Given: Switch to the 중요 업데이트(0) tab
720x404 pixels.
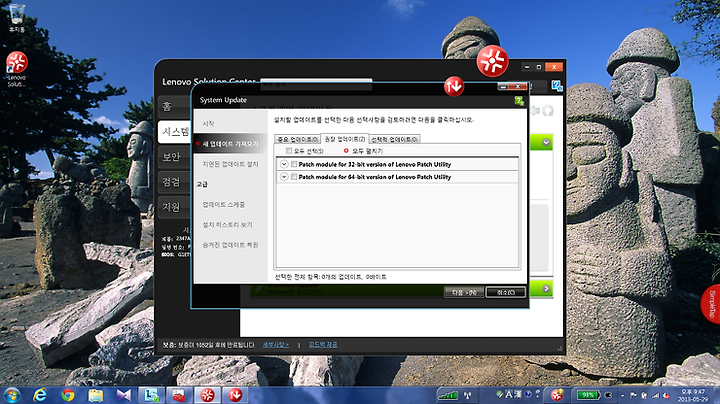Looking at the screenshot, I should 298,139.
